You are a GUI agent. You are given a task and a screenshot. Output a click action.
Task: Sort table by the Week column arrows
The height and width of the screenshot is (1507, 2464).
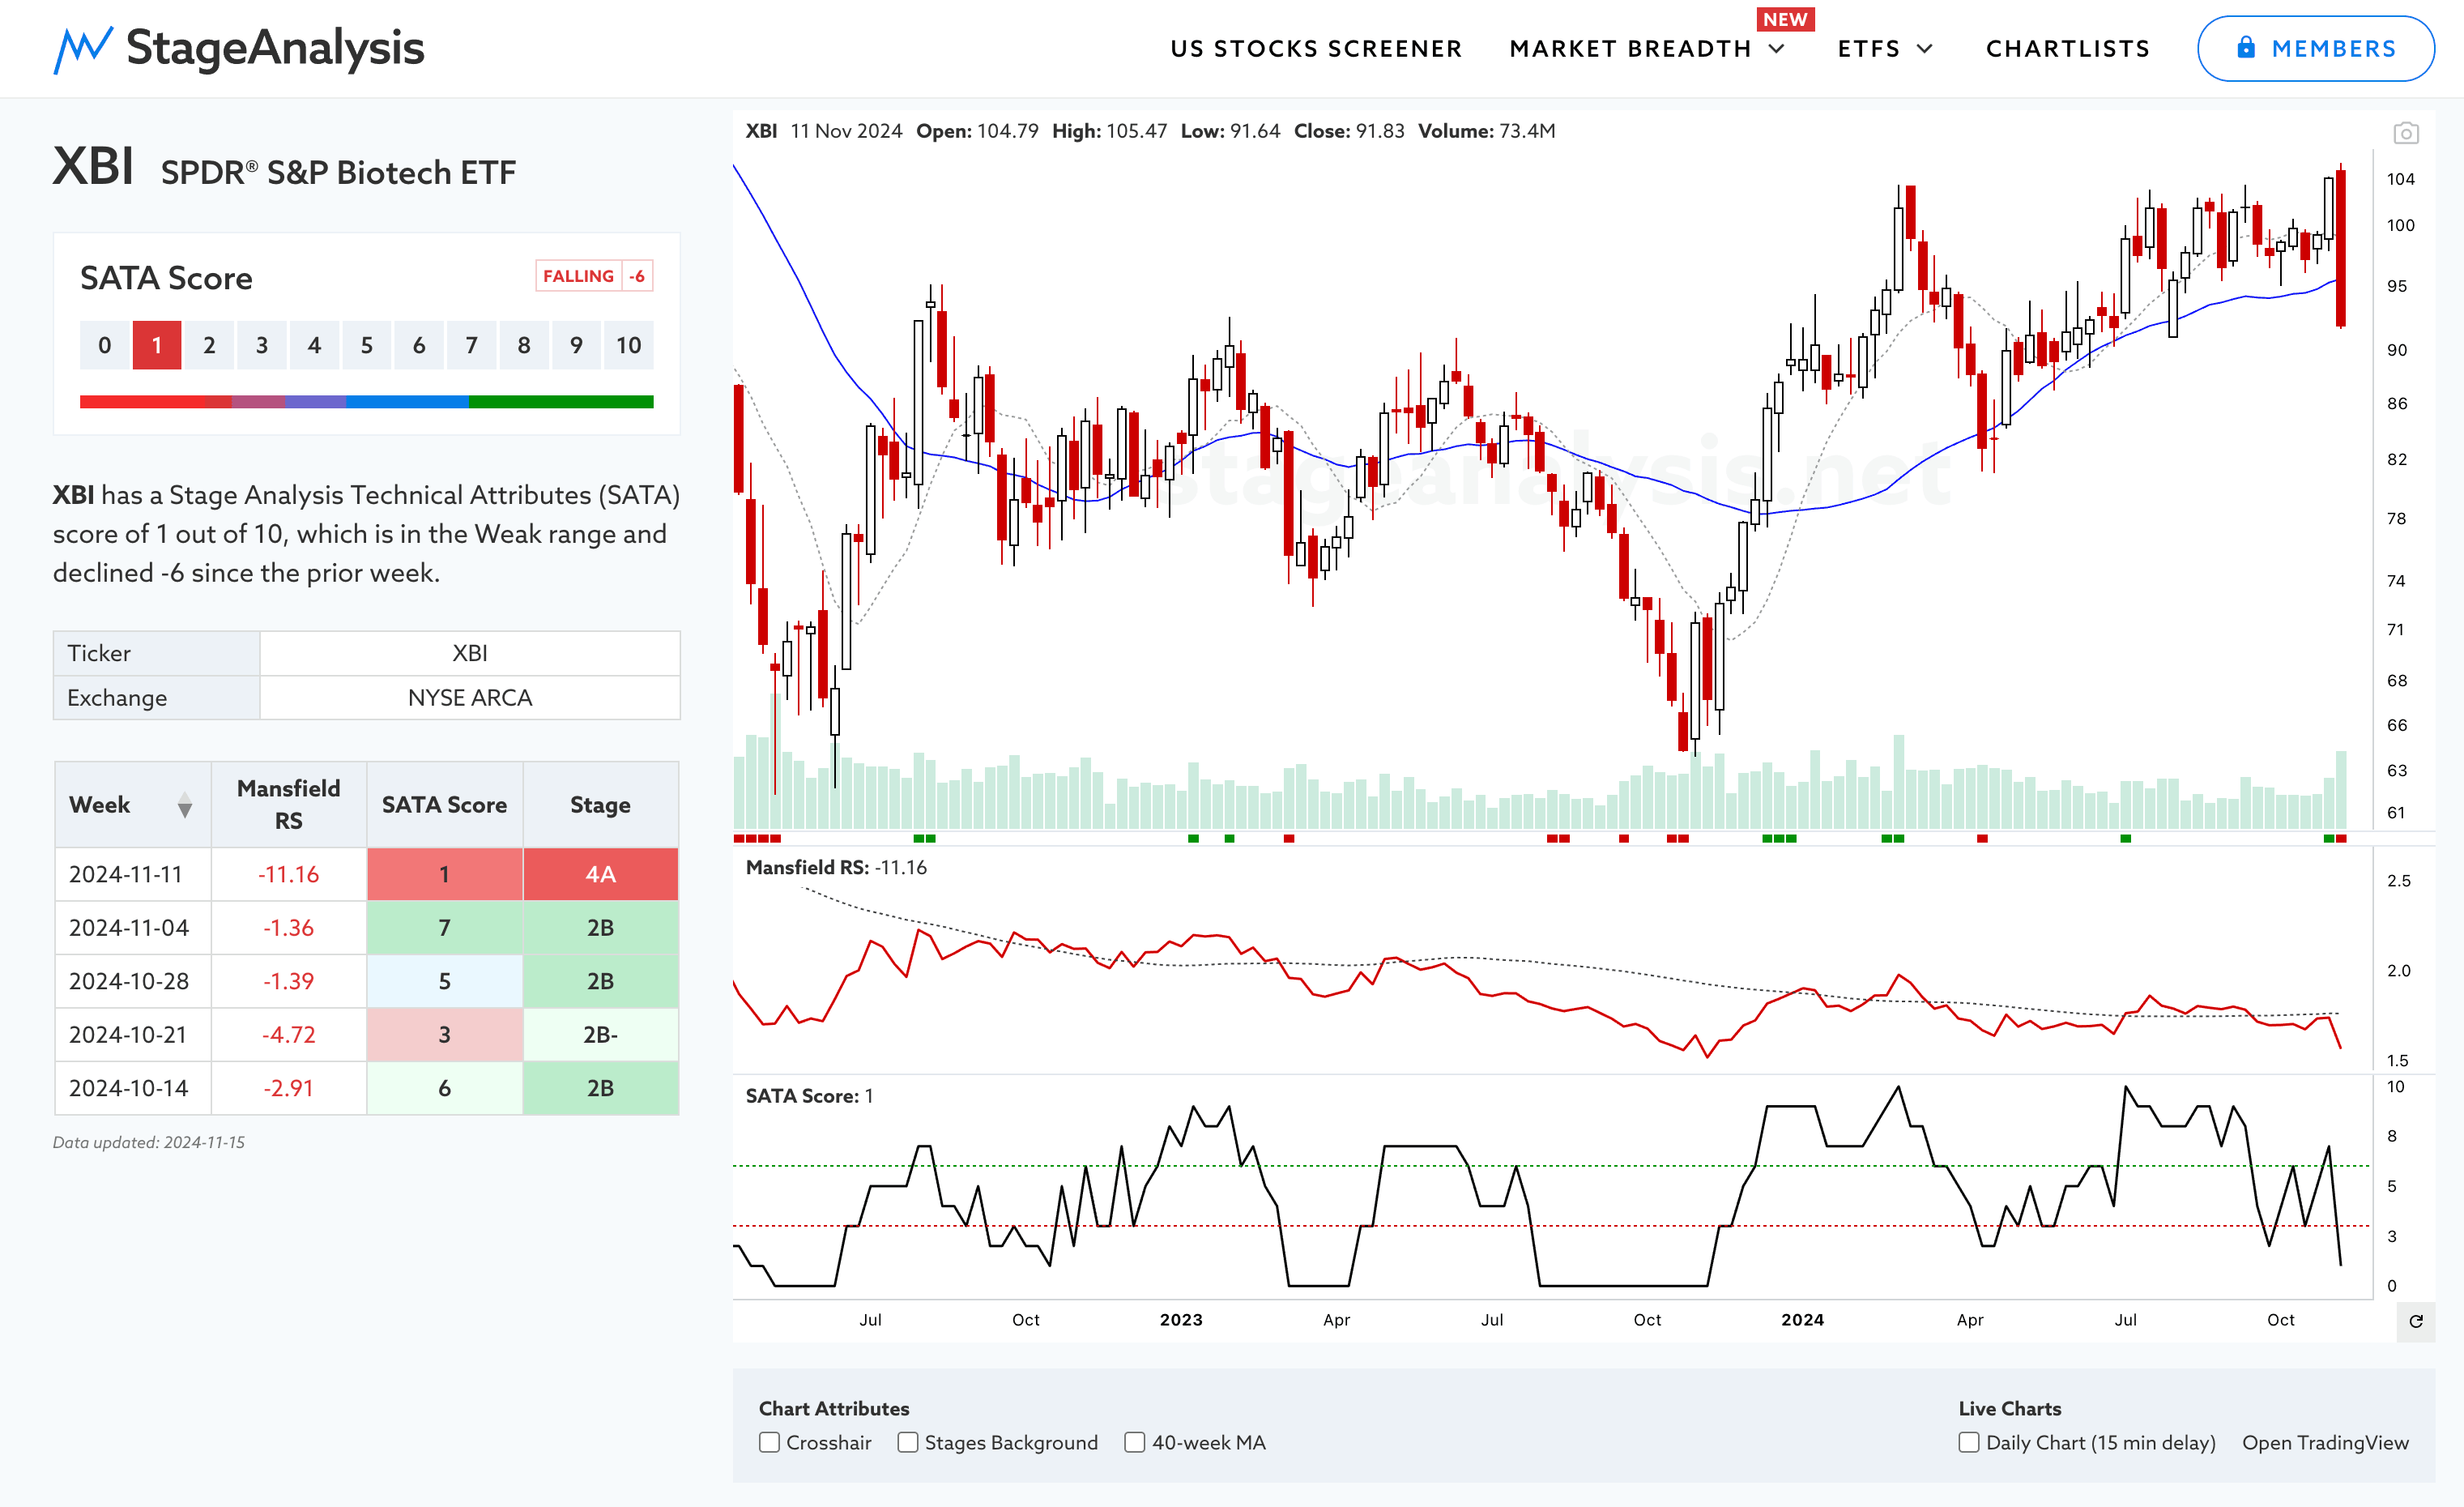point(185,805)
